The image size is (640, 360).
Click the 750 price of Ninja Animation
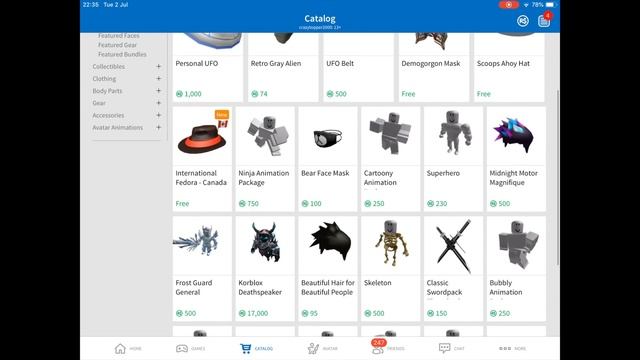click(x=249, y=203)
